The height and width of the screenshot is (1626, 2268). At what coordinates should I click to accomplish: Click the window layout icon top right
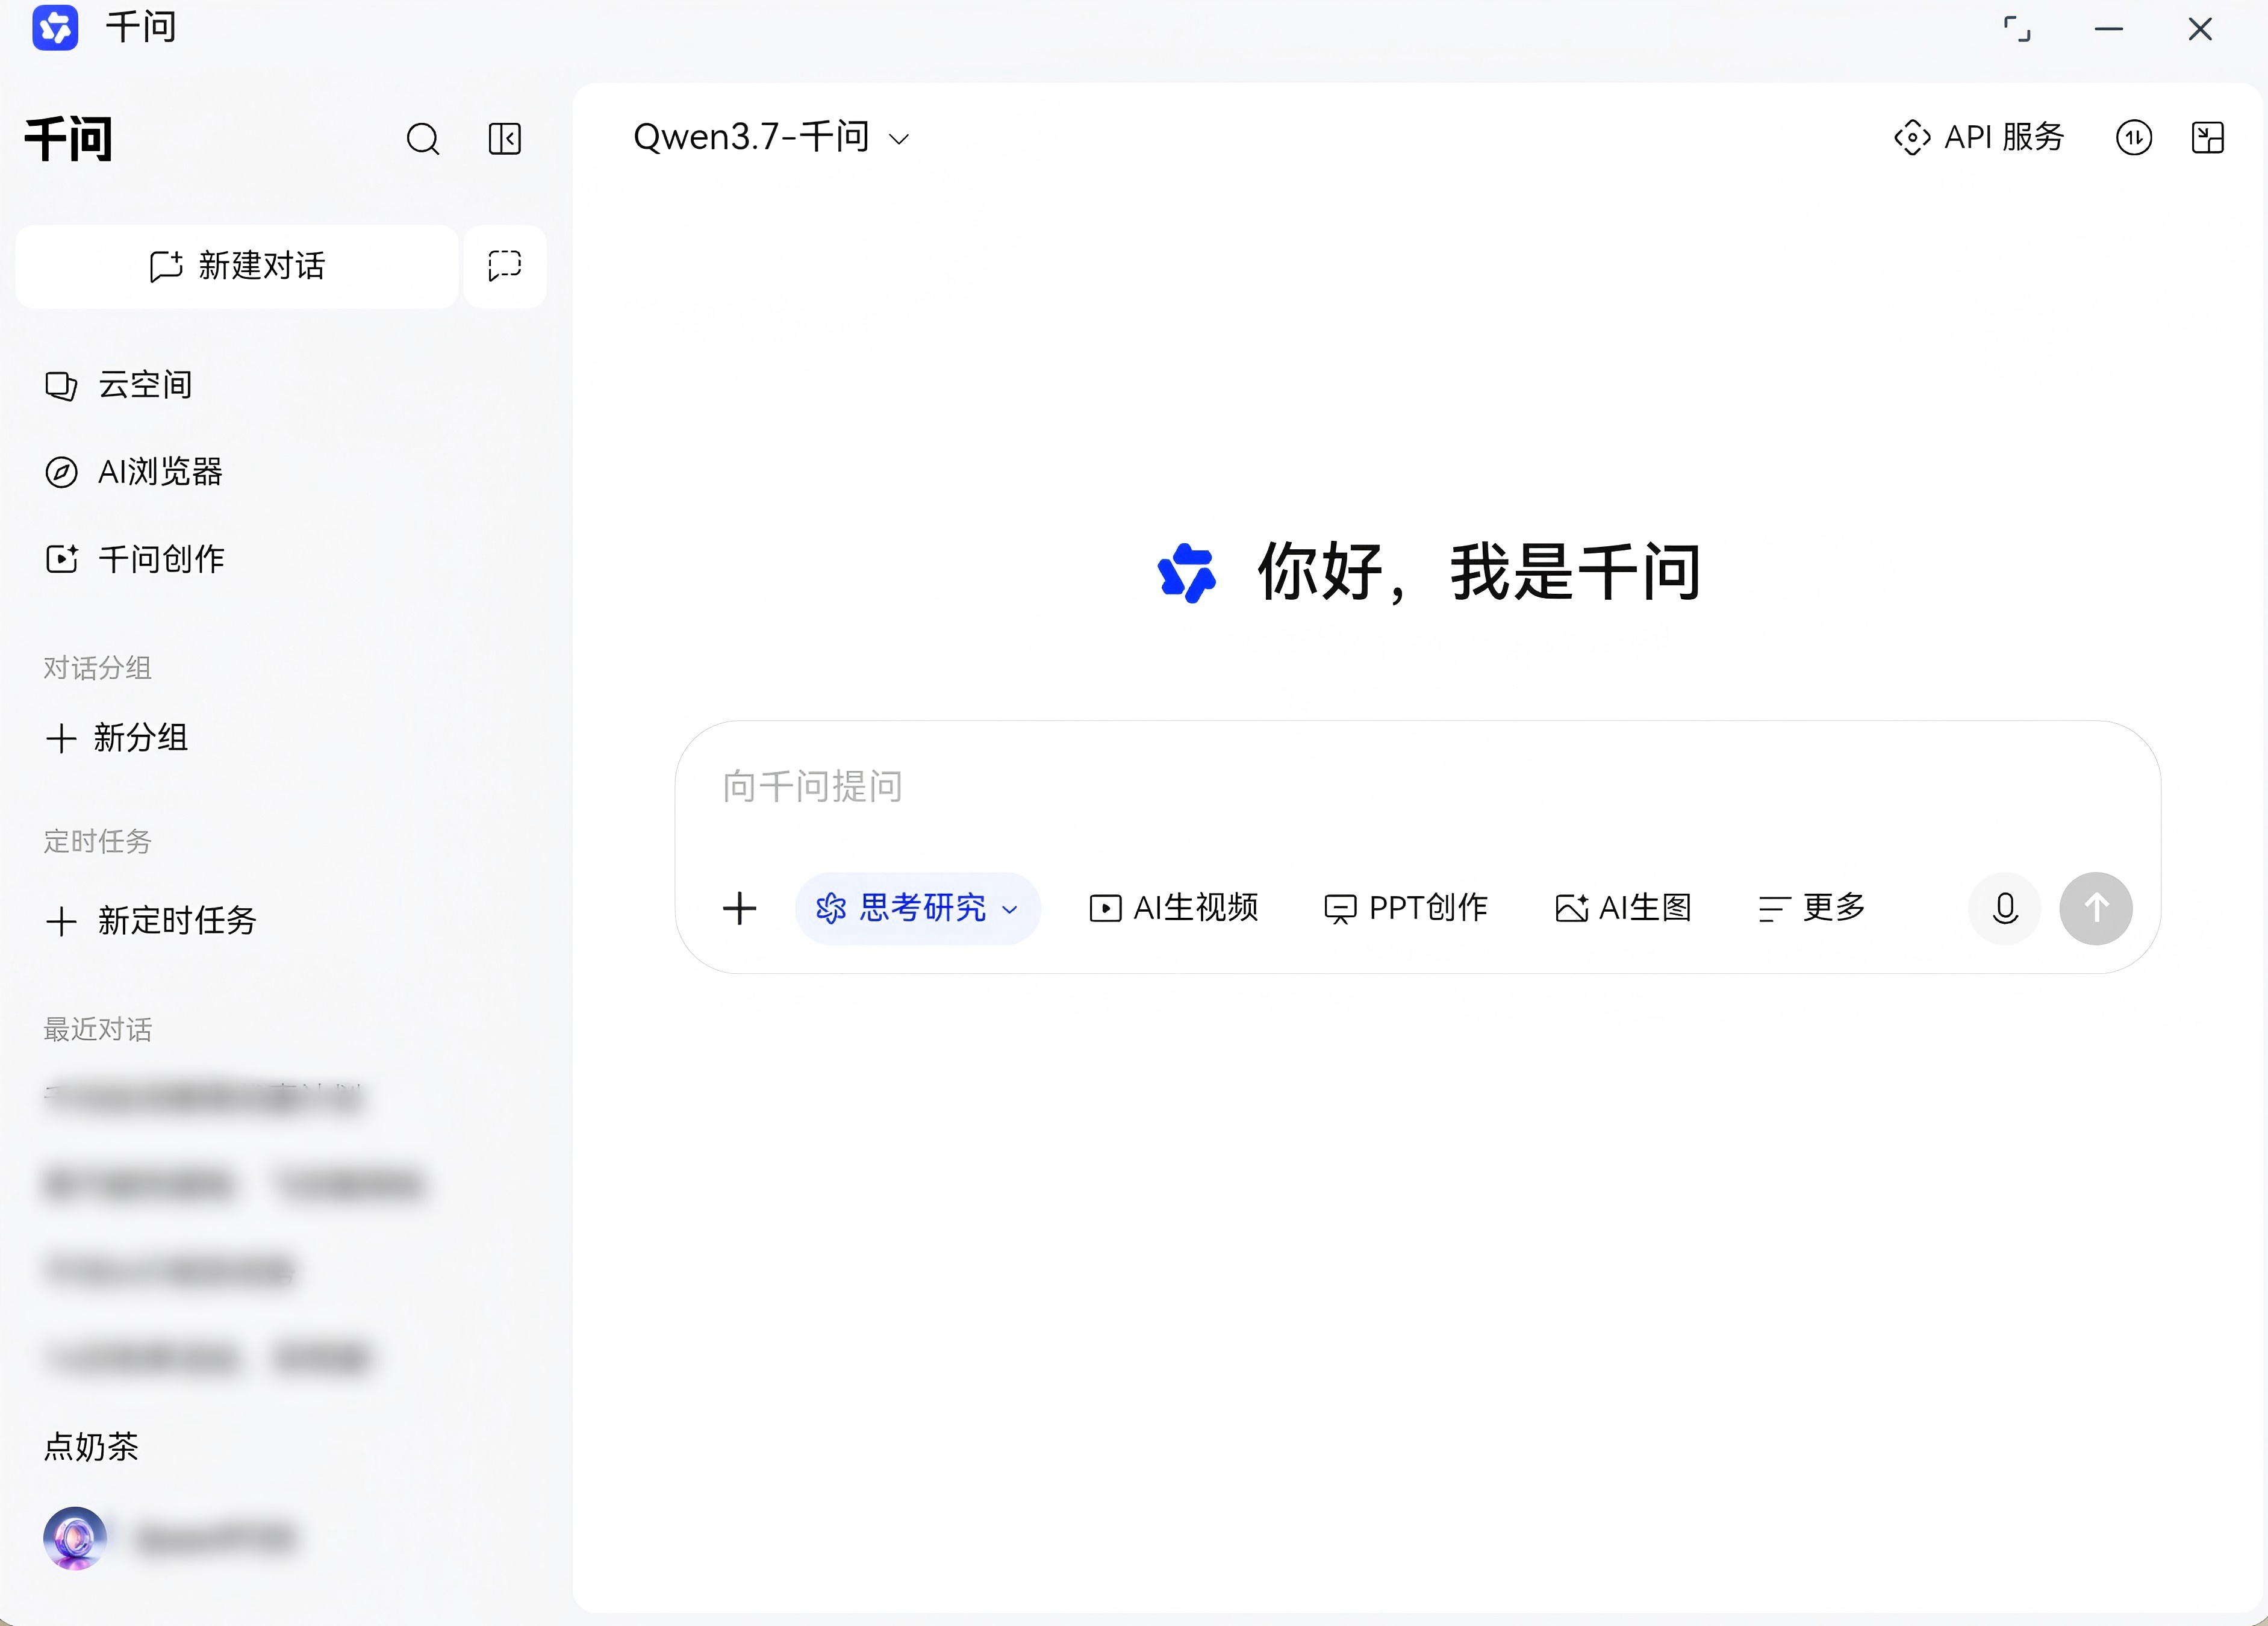pos(2208,138)
